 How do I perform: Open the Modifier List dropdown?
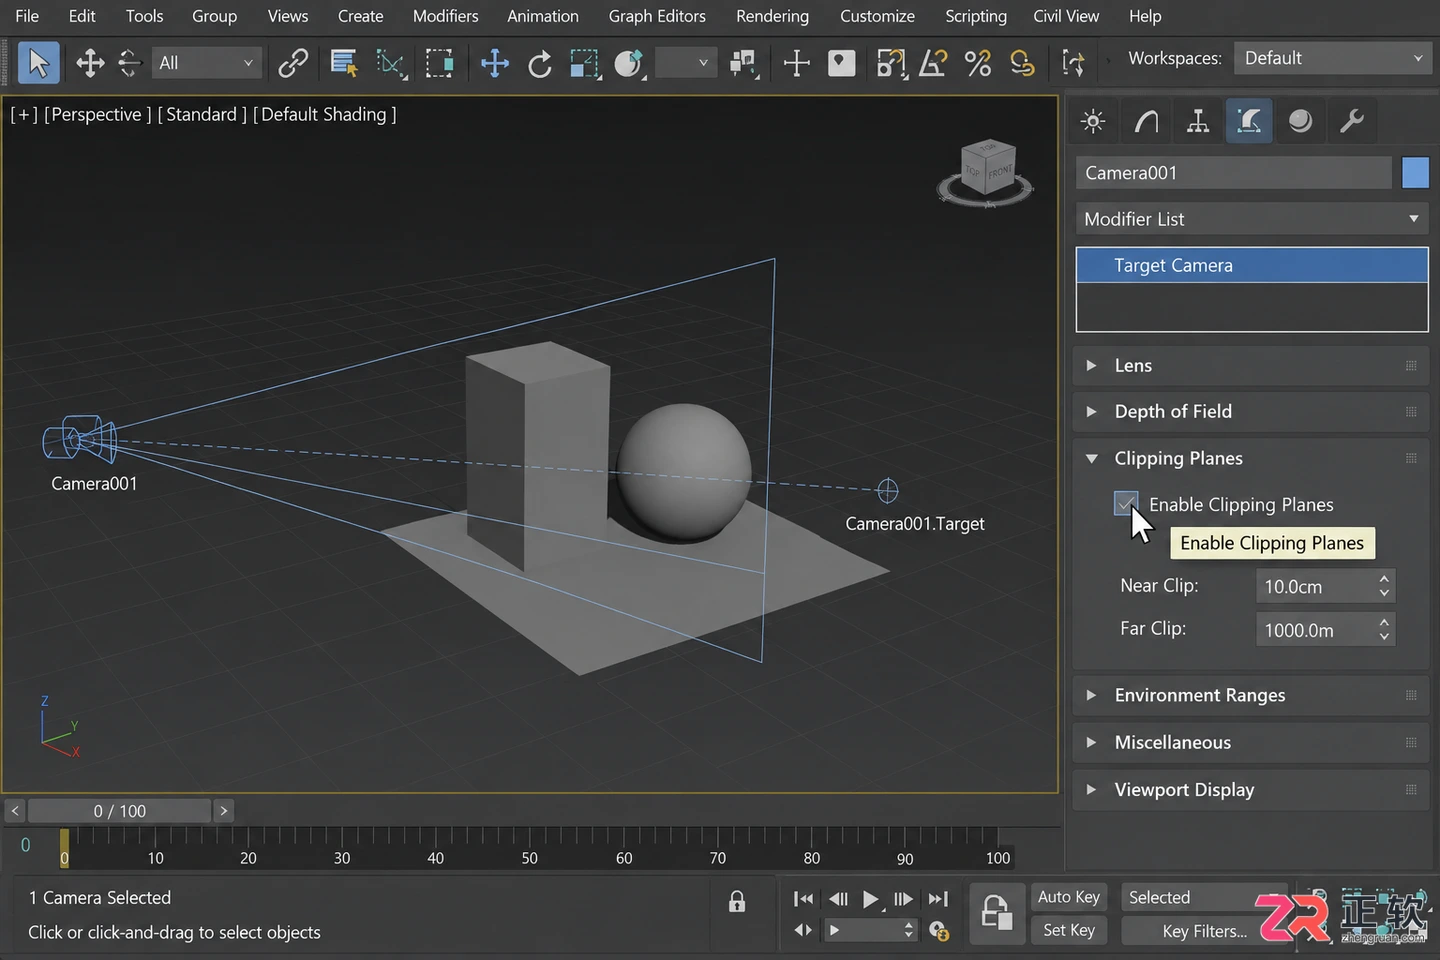click(1252, 219)
